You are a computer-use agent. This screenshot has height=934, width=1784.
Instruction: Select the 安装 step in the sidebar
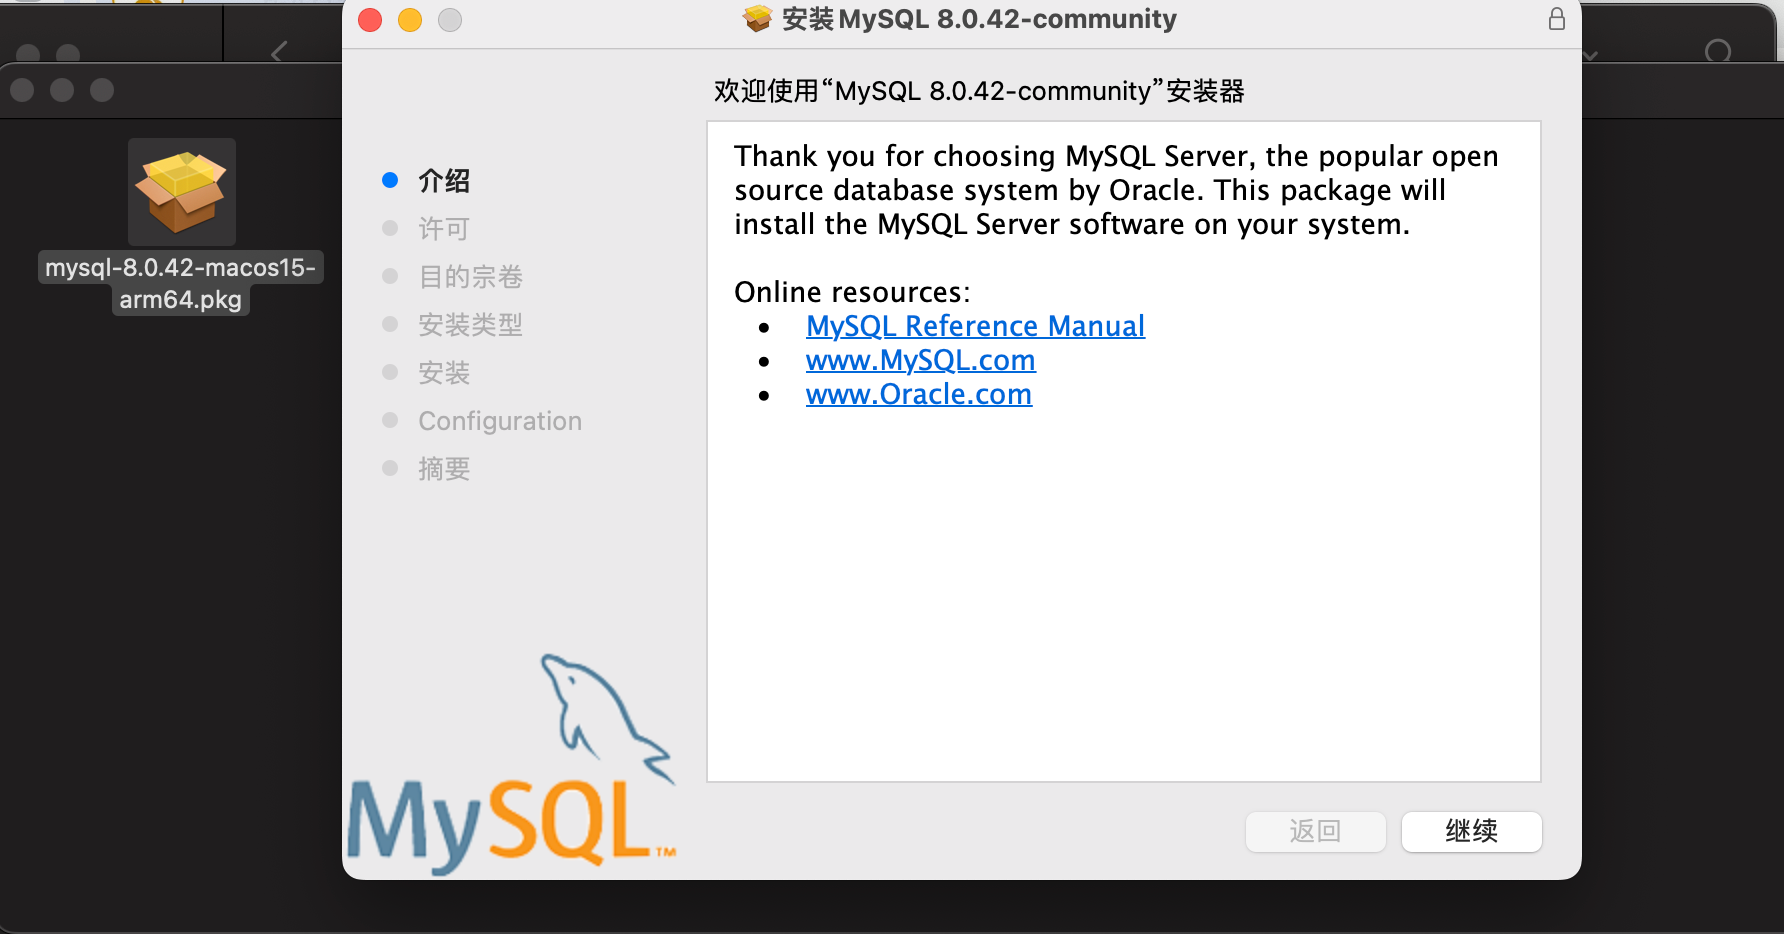(x=444, y=373)
